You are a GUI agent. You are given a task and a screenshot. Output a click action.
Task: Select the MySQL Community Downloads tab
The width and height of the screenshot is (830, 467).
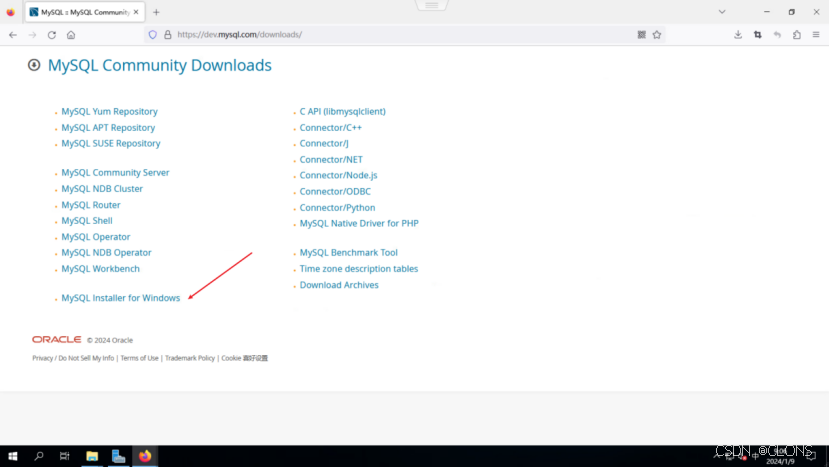tap(85, 12)
